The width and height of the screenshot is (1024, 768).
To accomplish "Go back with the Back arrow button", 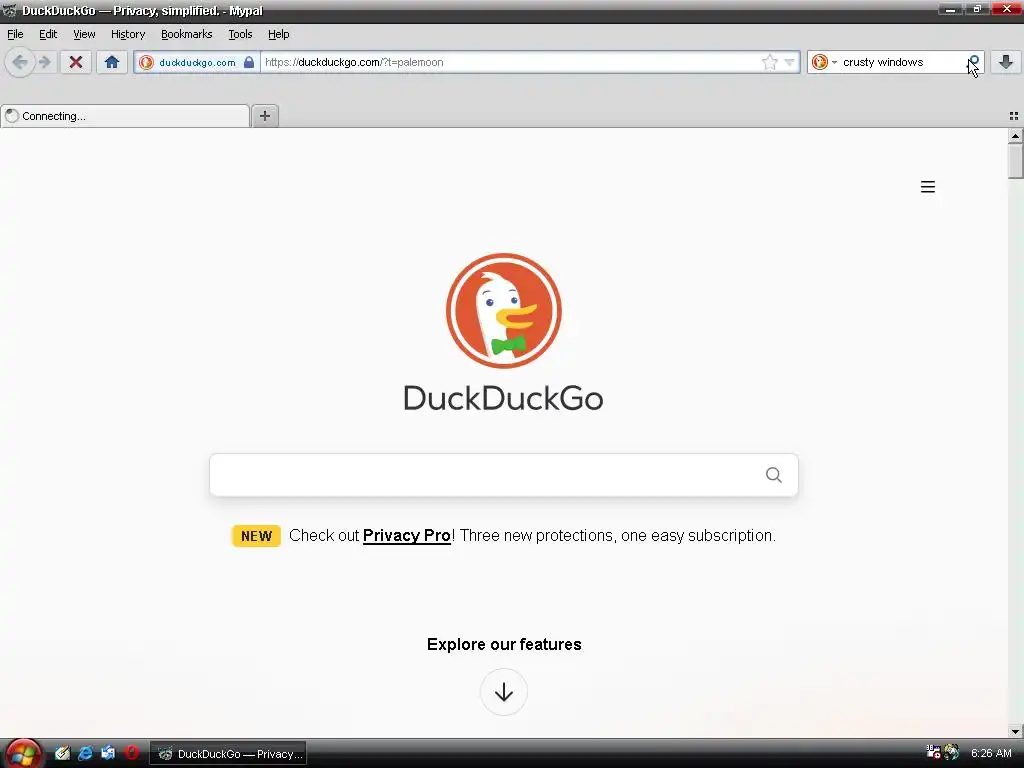I will 20,63.
